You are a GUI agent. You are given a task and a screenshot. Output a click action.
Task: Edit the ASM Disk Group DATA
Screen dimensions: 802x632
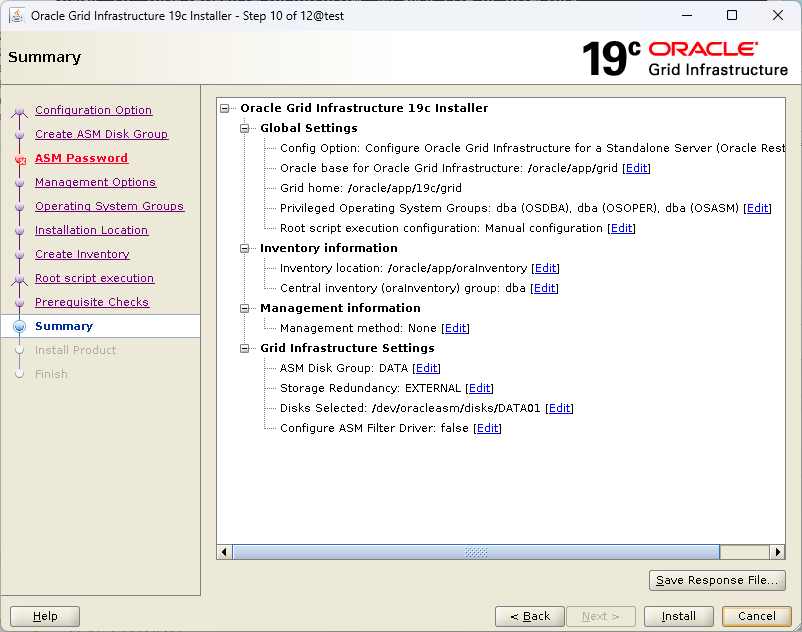(x=427, y=368)
